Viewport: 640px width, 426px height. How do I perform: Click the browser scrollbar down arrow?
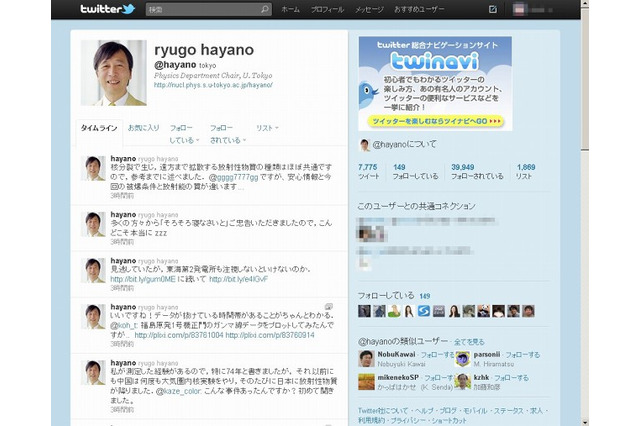[585, 422]
